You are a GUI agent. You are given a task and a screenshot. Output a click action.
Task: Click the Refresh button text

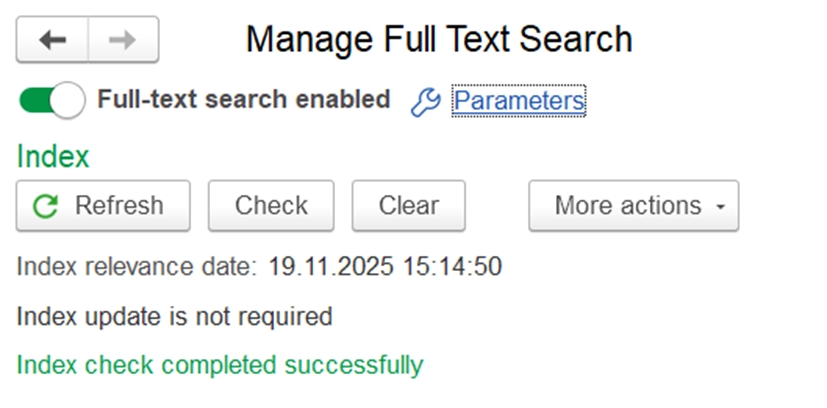click(x=119, y=206)
